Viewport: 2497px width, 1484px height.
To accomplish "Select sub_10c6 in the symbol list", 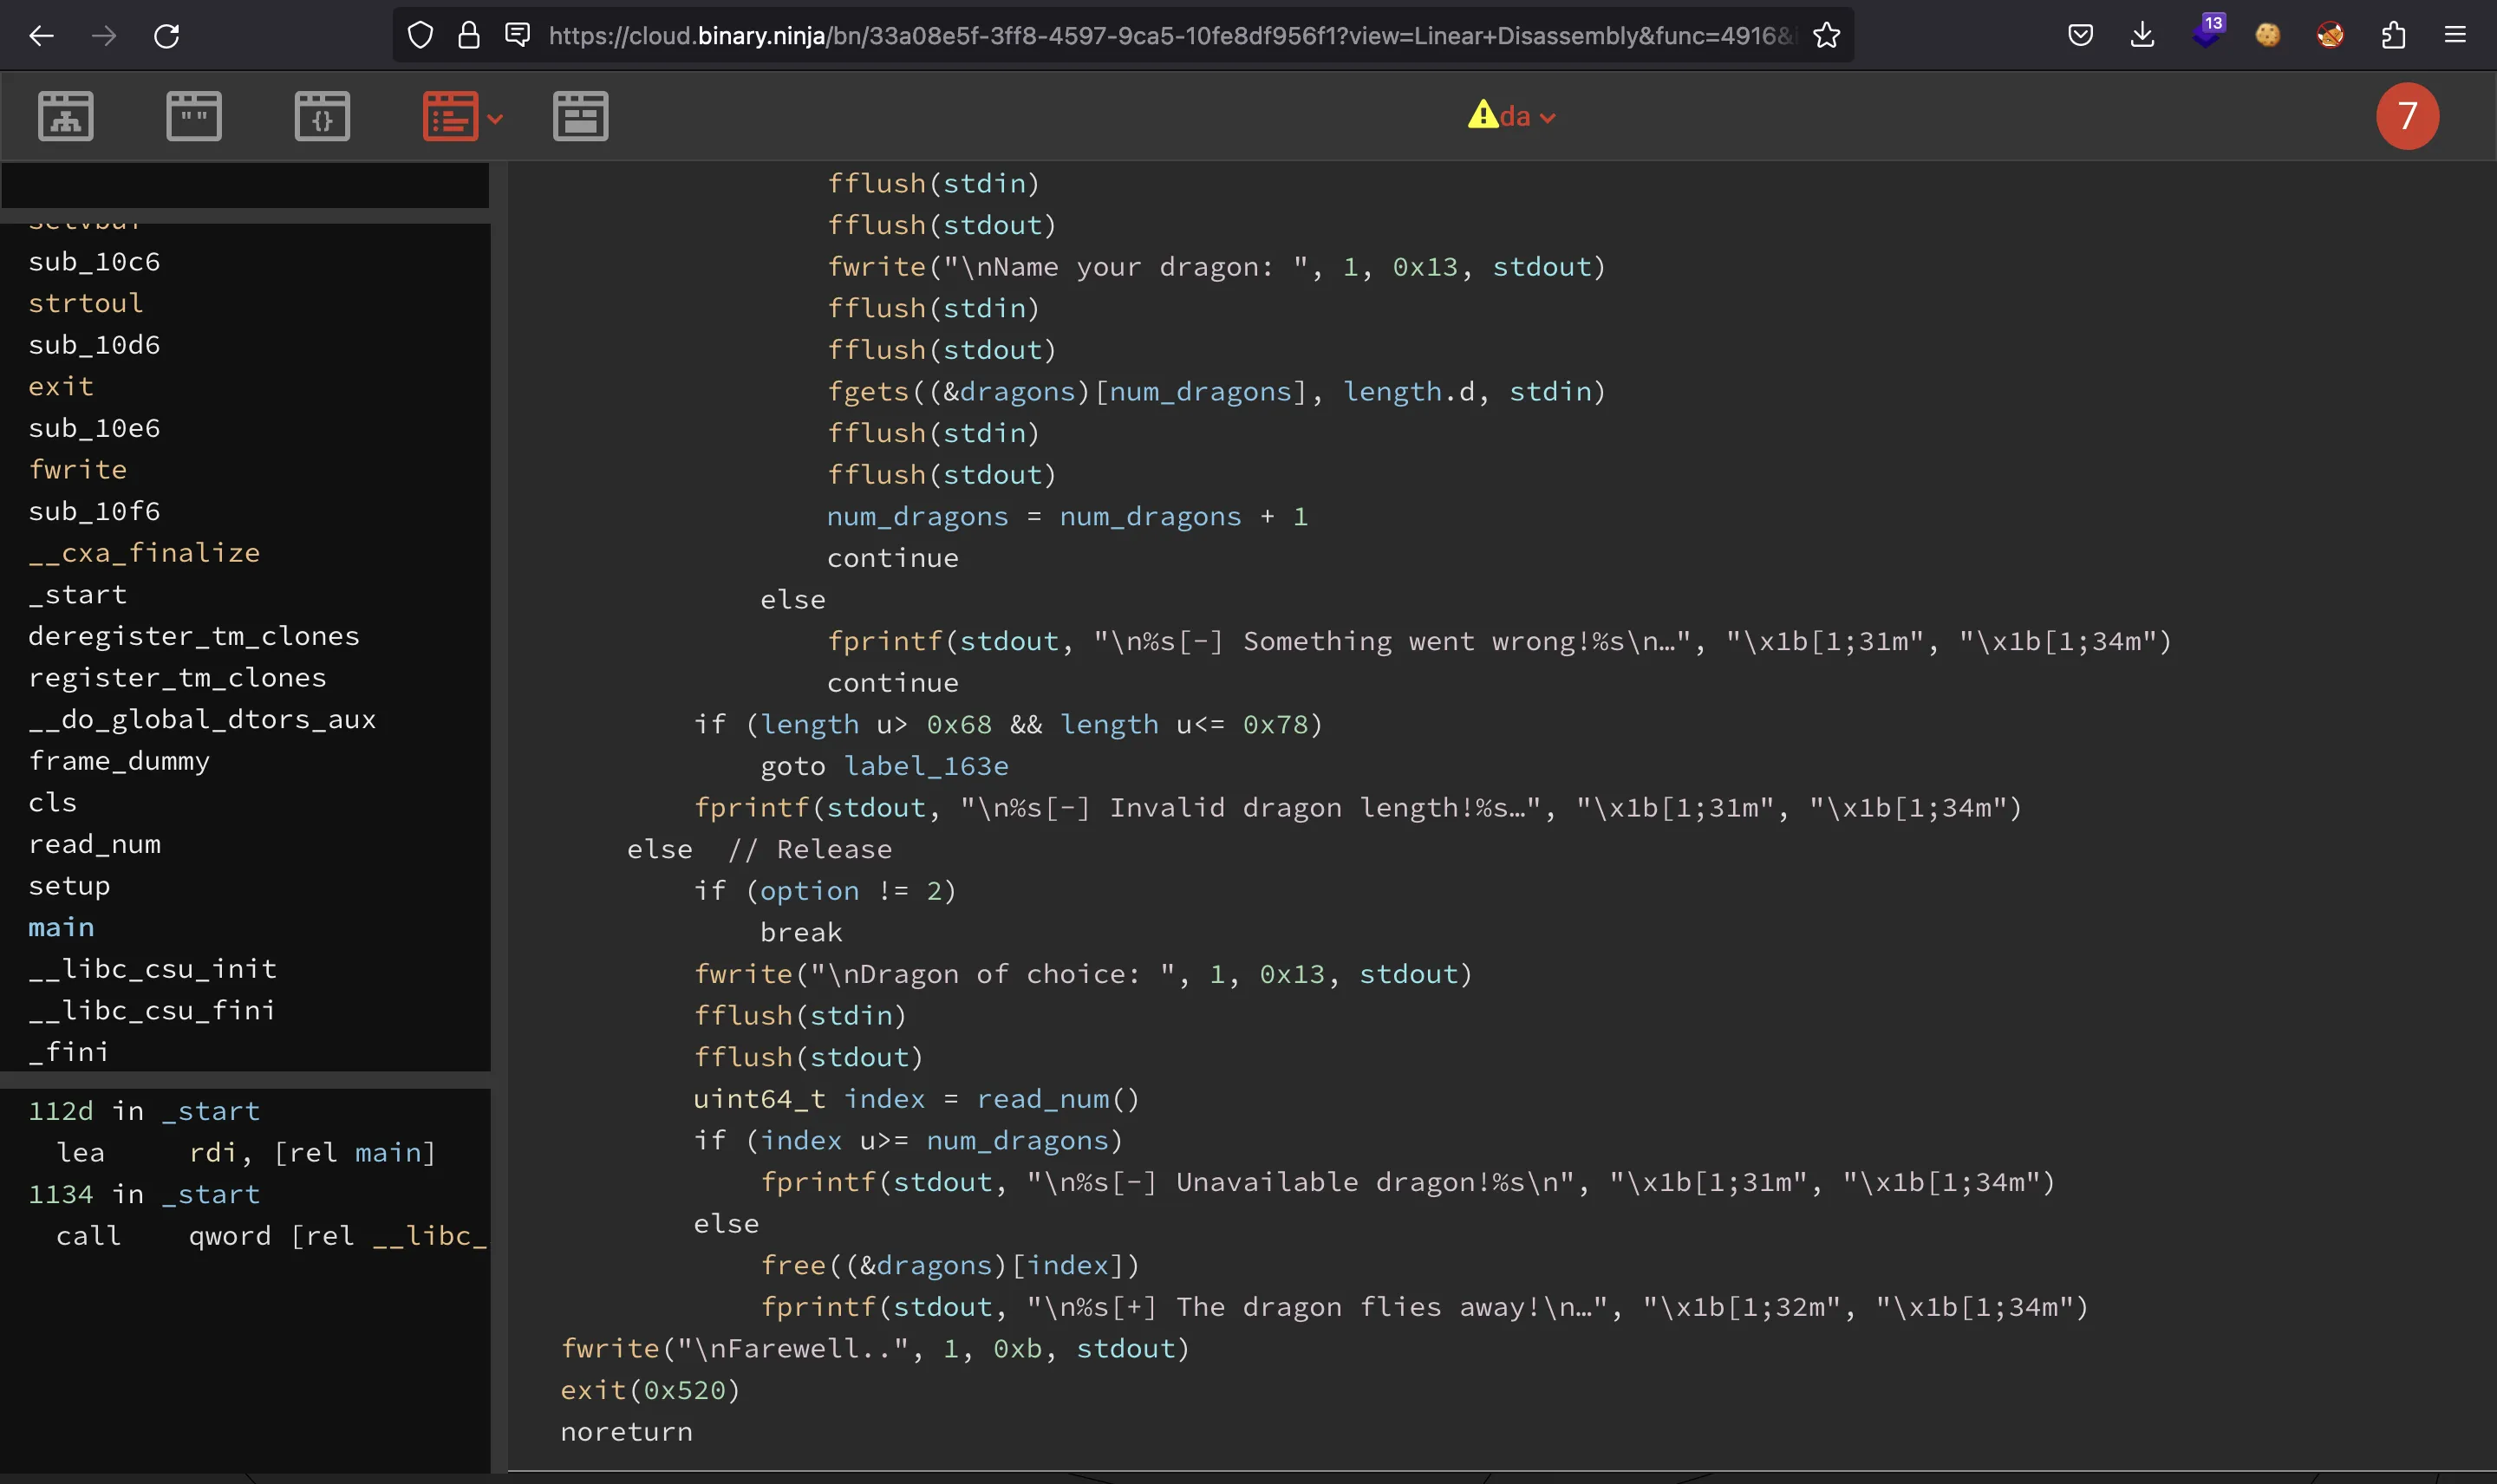I will pos(94,261).
